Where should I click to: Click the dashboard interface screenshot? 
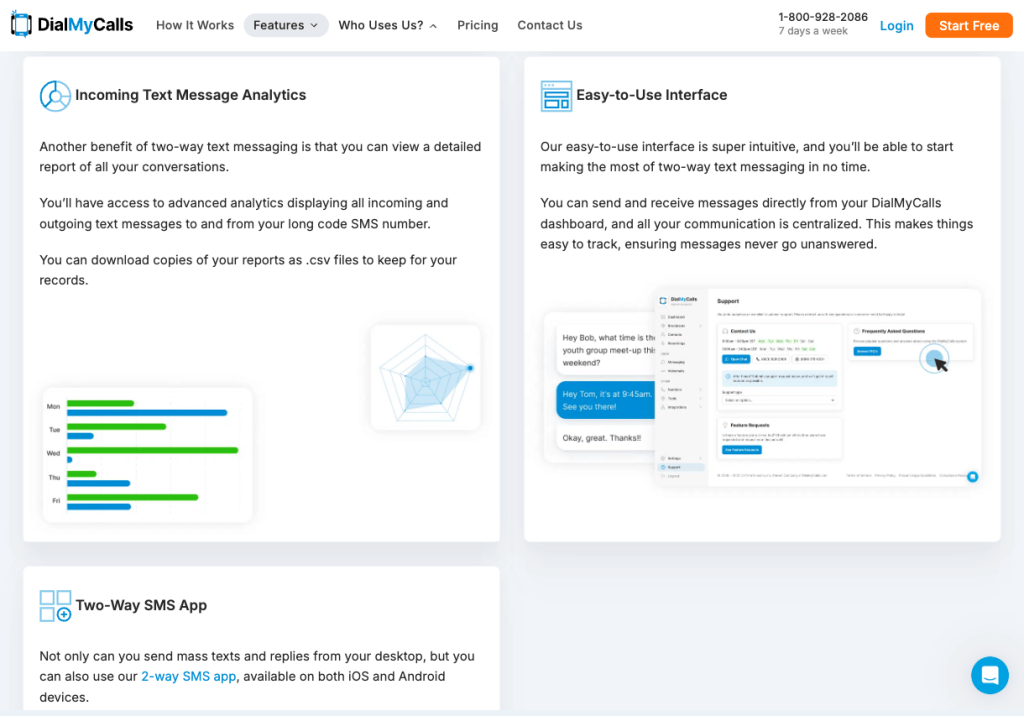coord(816,387)
